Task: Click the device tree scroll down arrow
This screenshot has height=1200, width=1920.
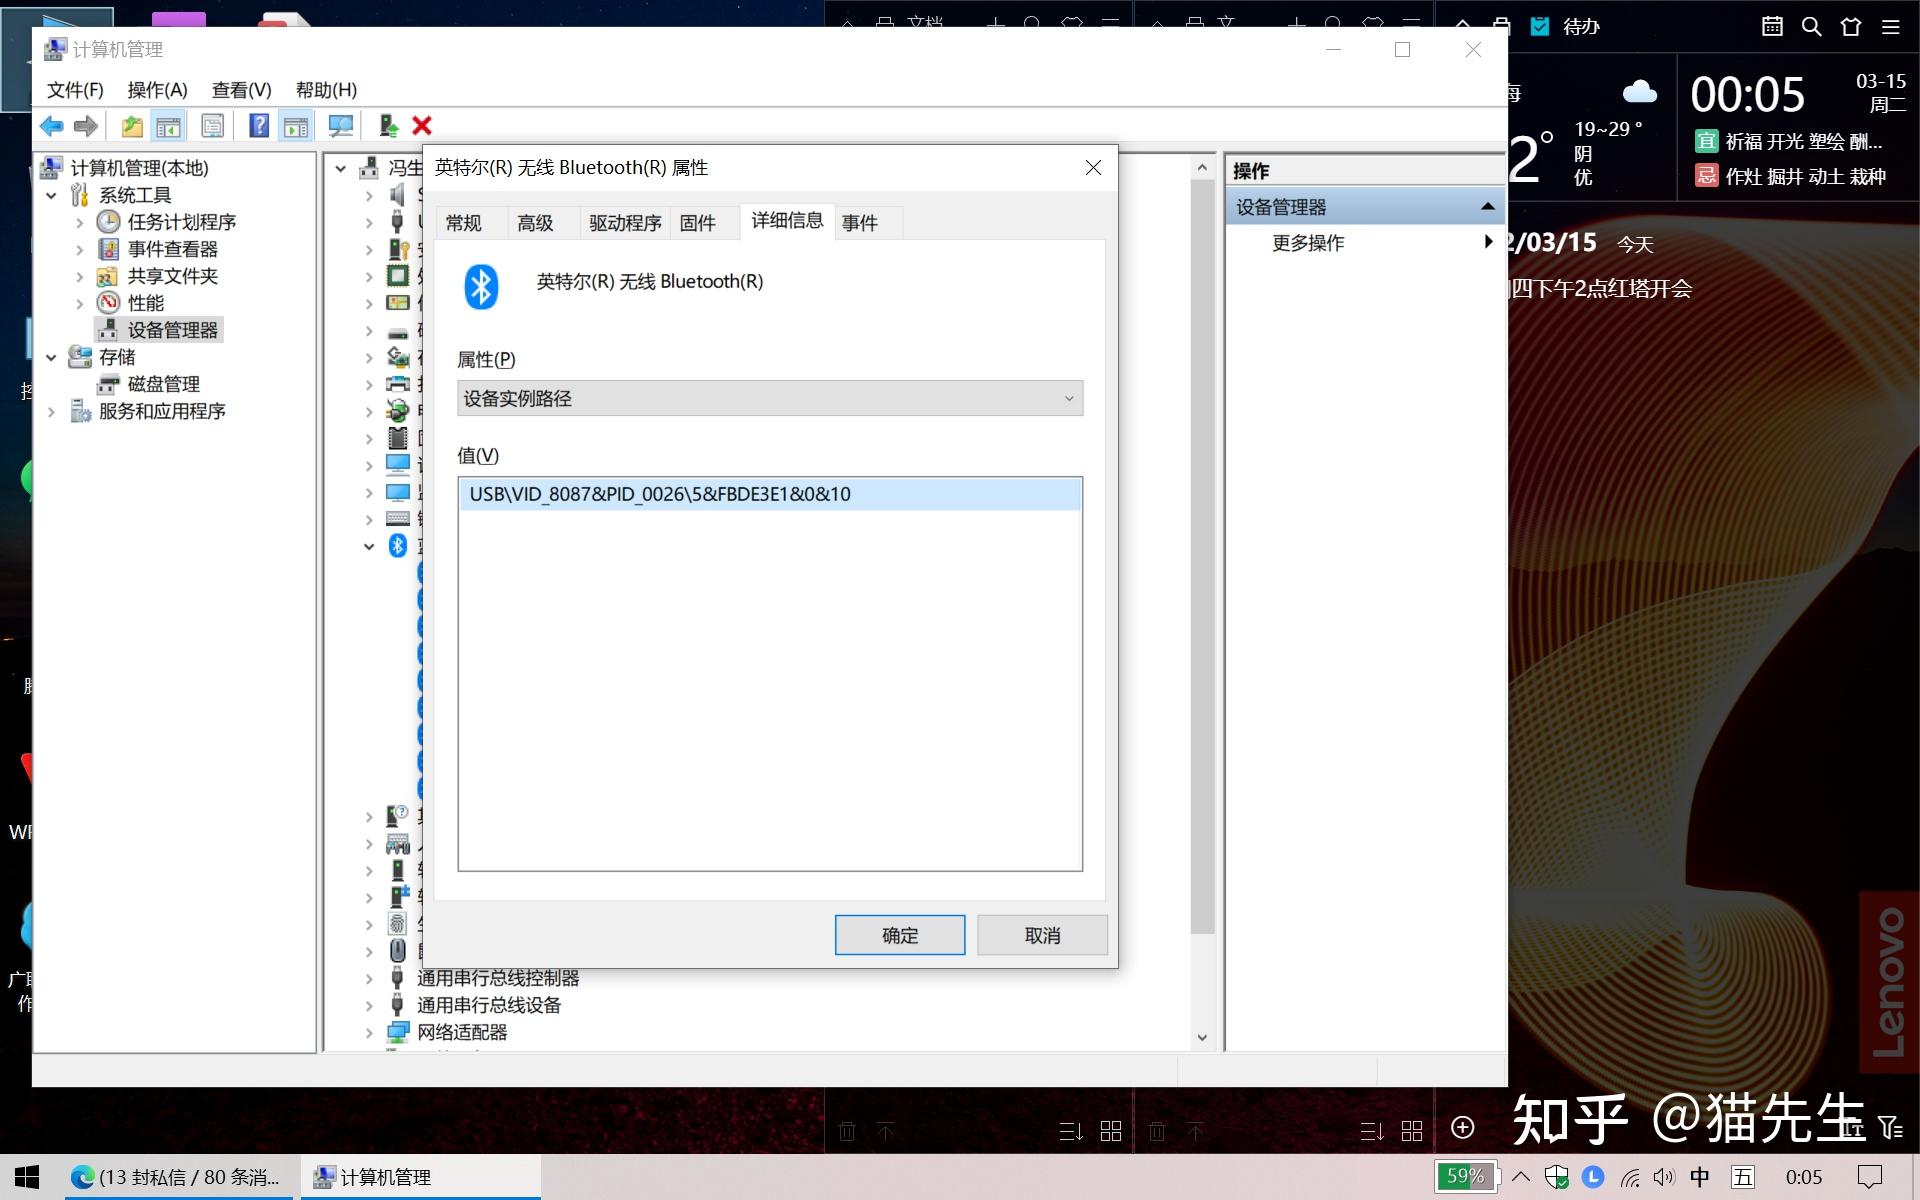Action: pyautogui.click(x=1202, y=1038)
